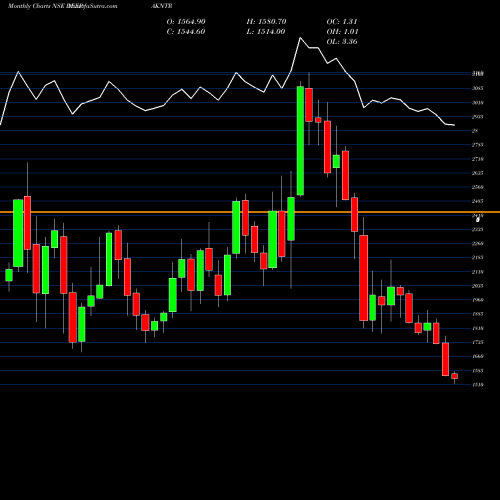Image resolution: width=500 pixels, height=500 pixels.
Task: Click the 1735 price axis label
Action: point(478,342)
